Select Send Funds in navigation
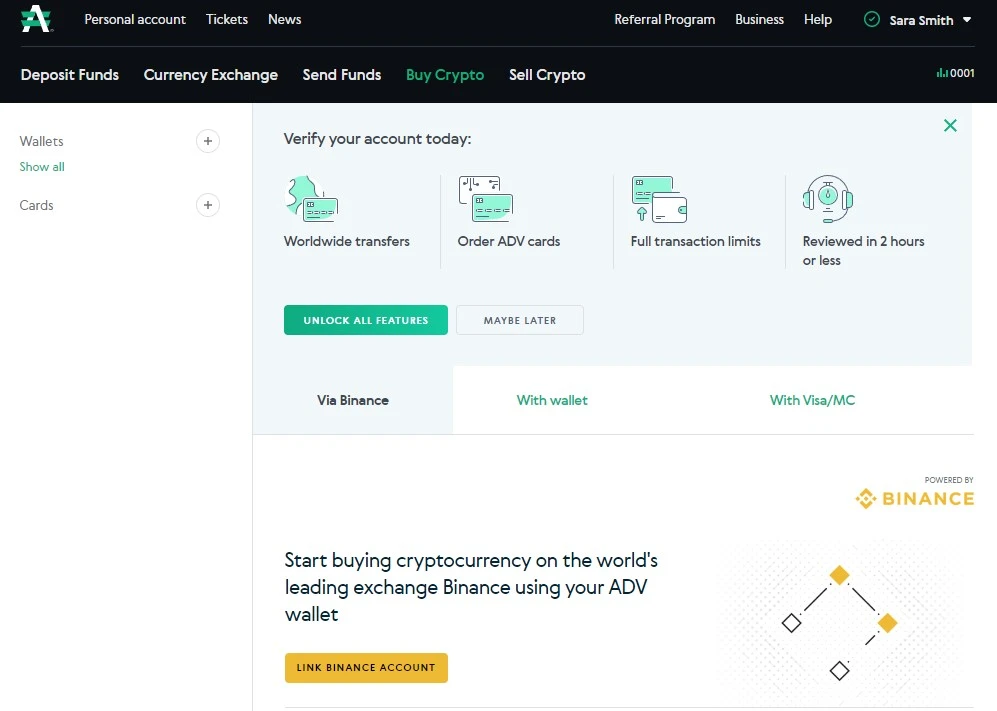The width and height of the screenshot is (997, 711). (341, 75)
